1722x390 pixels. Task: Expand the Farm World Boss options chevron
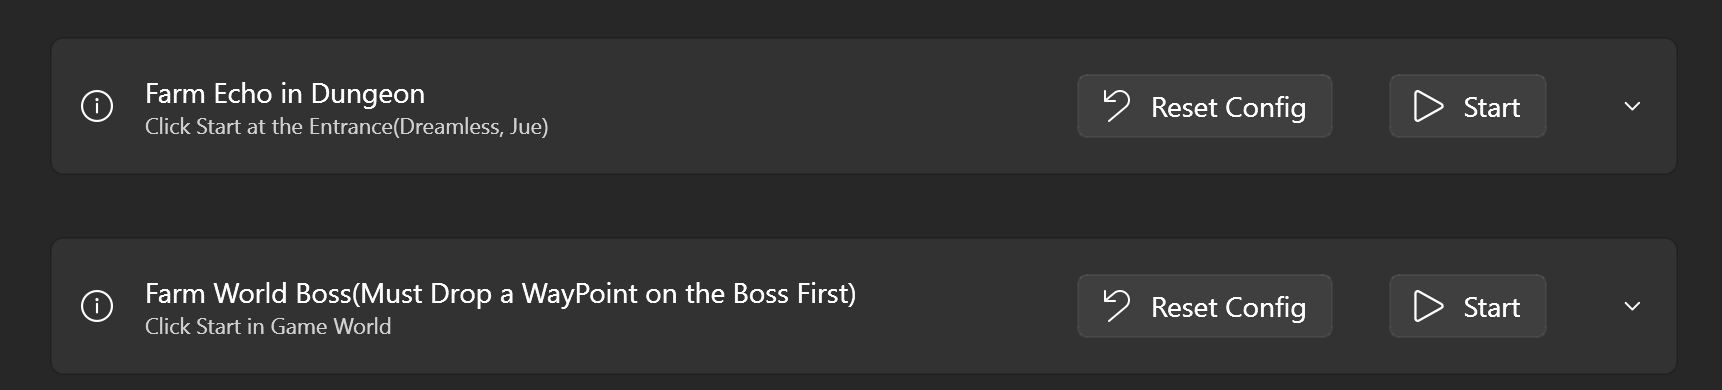click(1632, 306)
